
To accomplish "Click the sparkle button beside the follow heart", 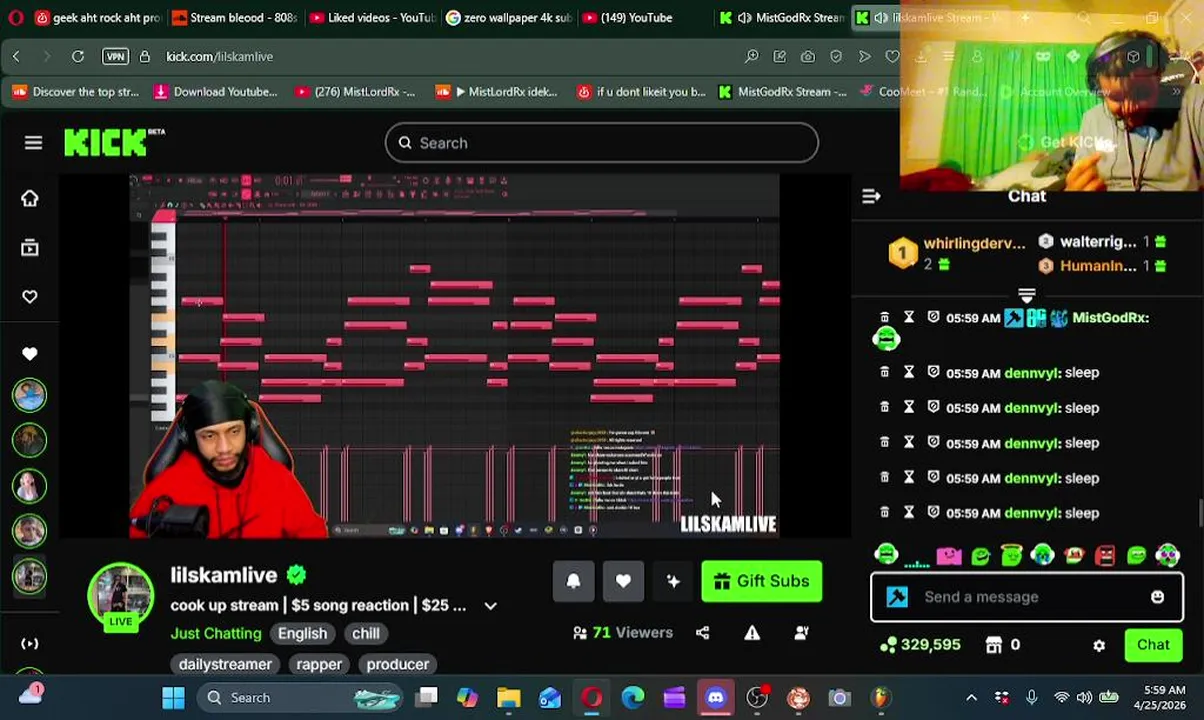I will click(673, 581).
